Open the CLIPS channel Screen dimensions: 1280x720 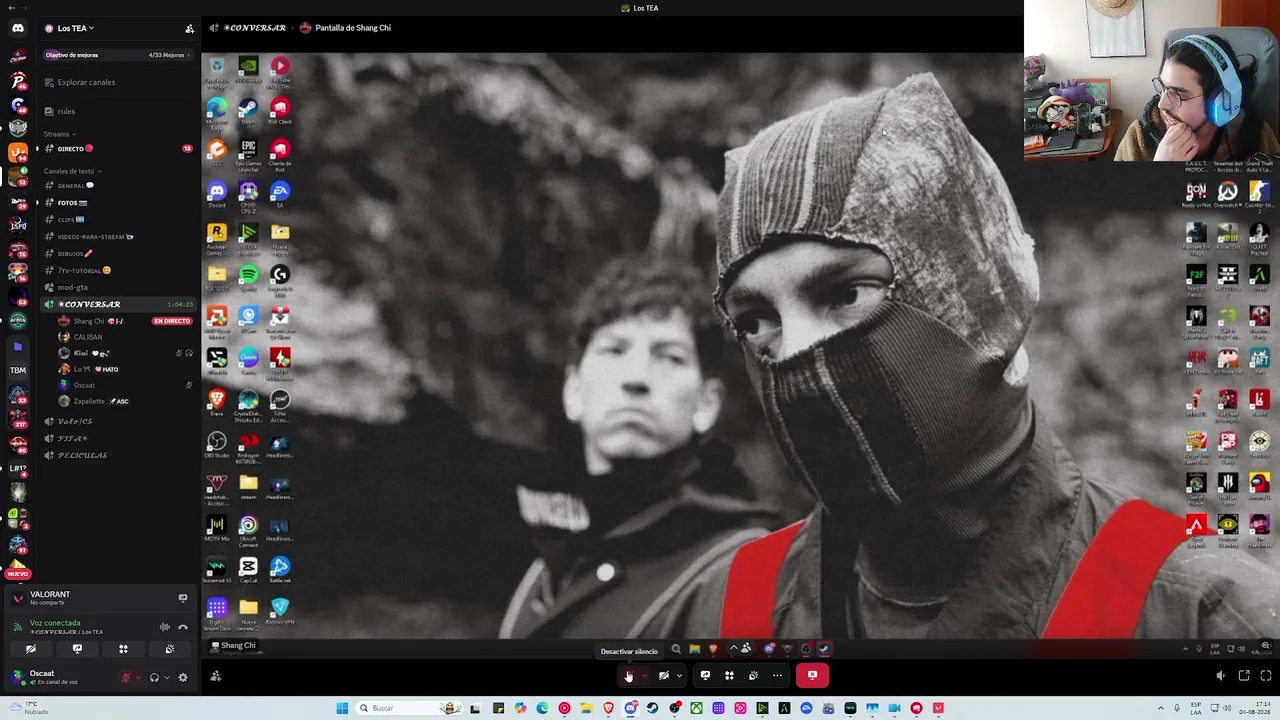click(118, 220)
